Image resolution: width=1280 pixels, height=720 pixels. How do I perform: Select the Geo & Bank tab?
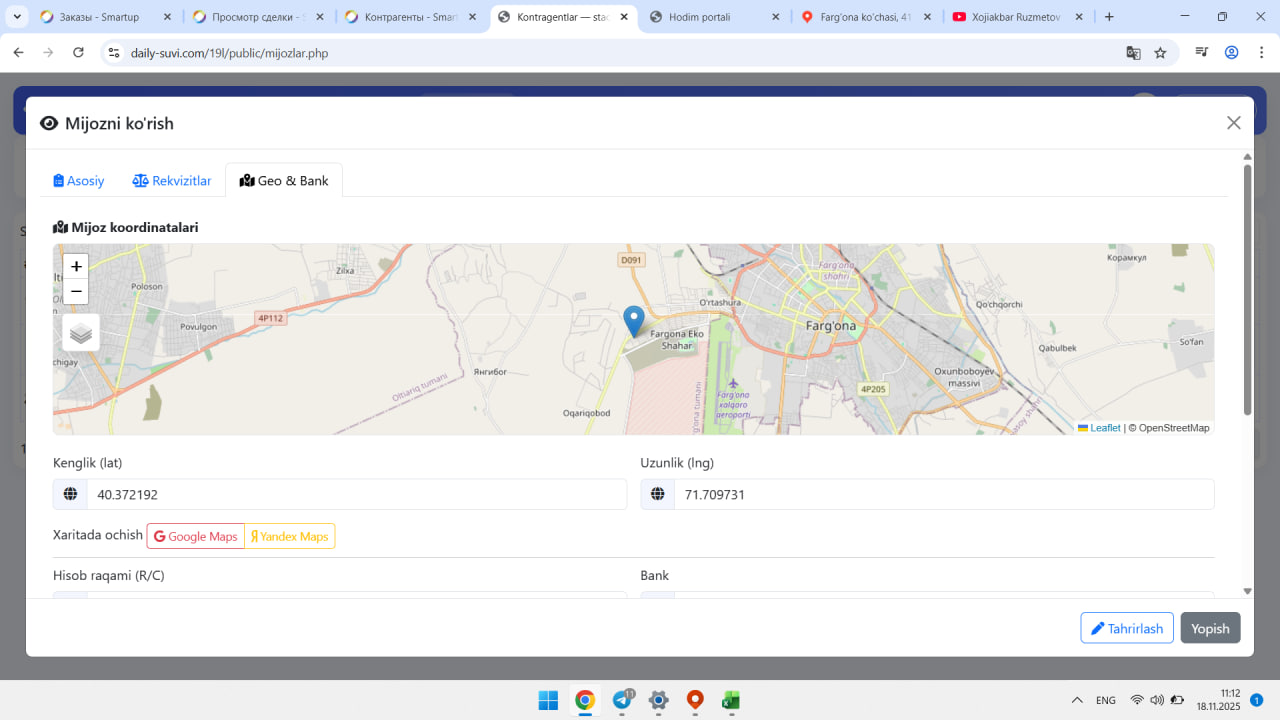pyautogui.click(x=284, y=181)
